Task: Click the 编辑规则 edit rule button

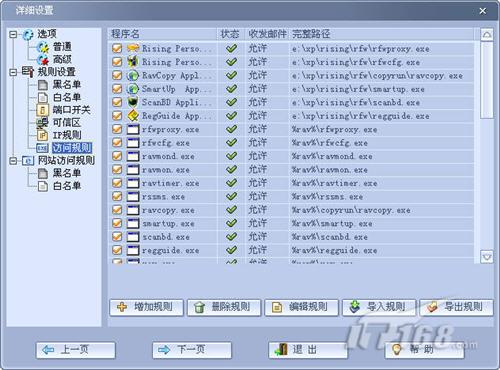Action: click(x=301, y=307)
